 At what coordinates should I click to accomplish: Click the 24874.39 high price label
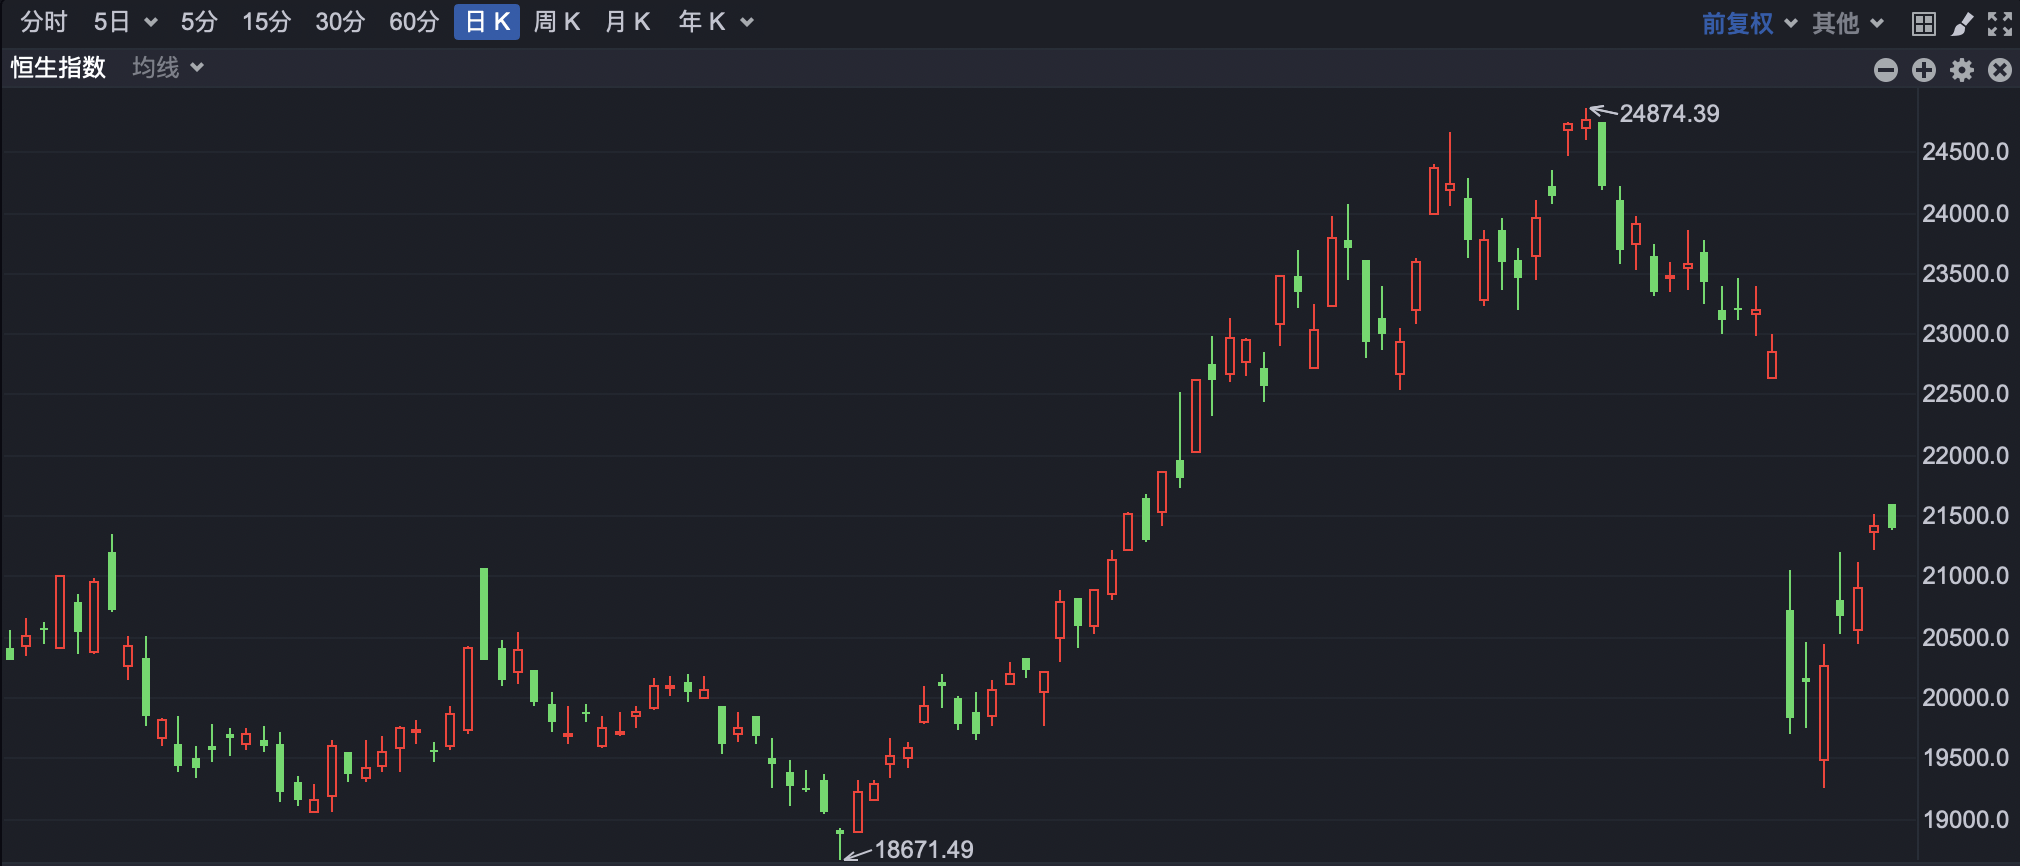[1669, 114]
